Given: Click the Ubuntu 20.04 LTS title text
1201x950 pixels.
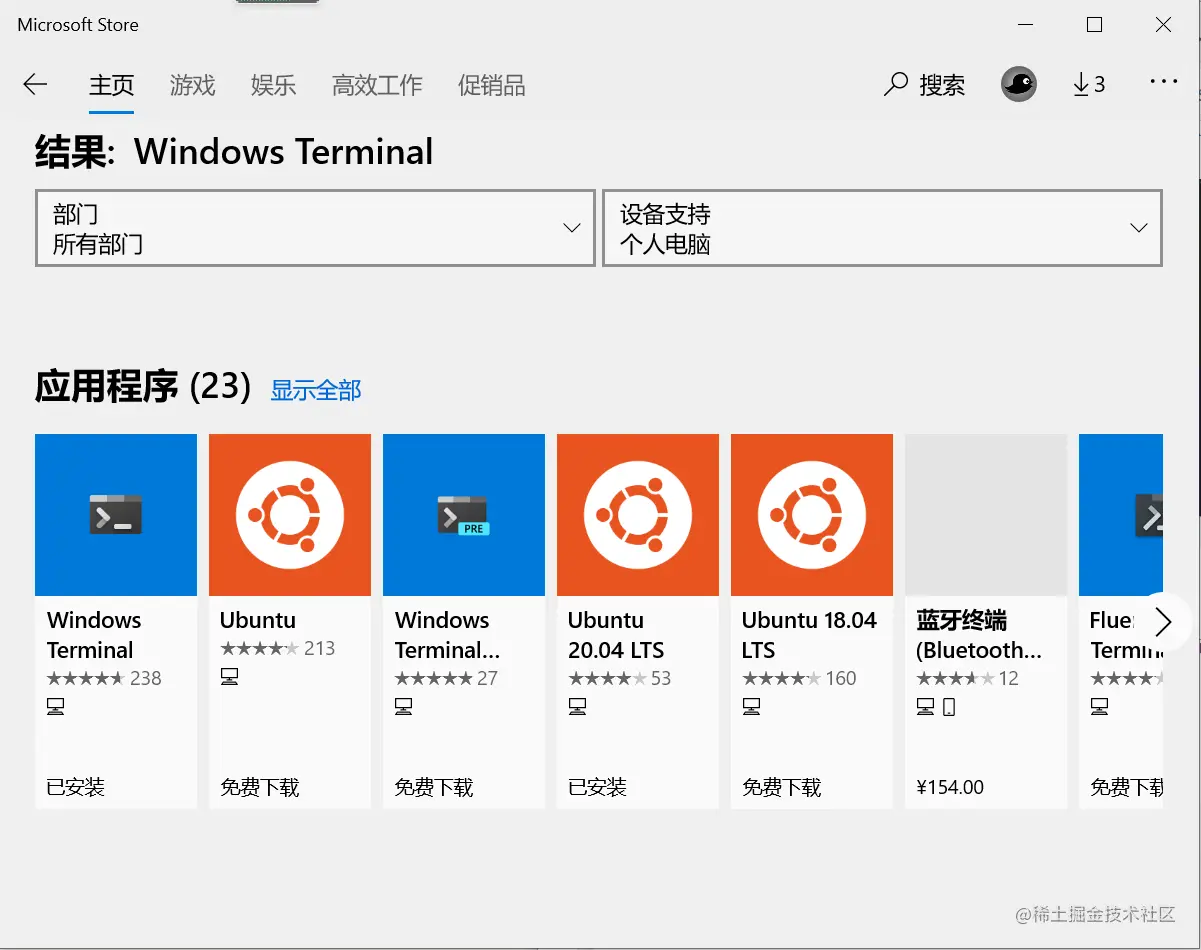Looking at the screenshot, I should [616, 635].
